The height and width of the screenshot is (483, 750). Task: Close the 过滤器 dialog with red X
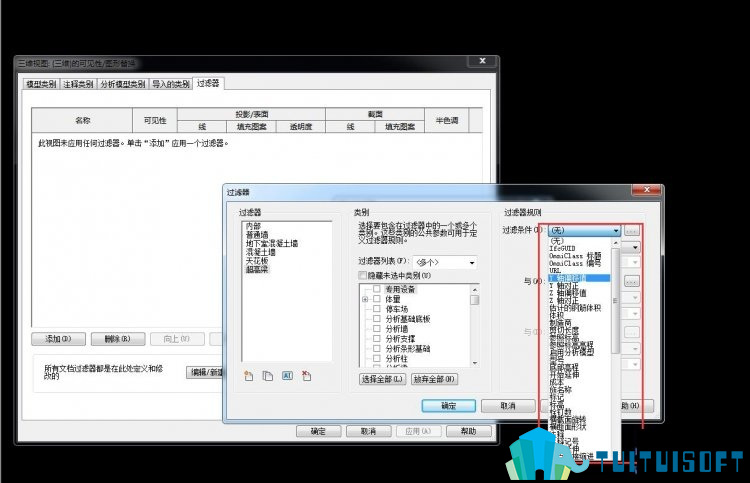click(646, 190)
